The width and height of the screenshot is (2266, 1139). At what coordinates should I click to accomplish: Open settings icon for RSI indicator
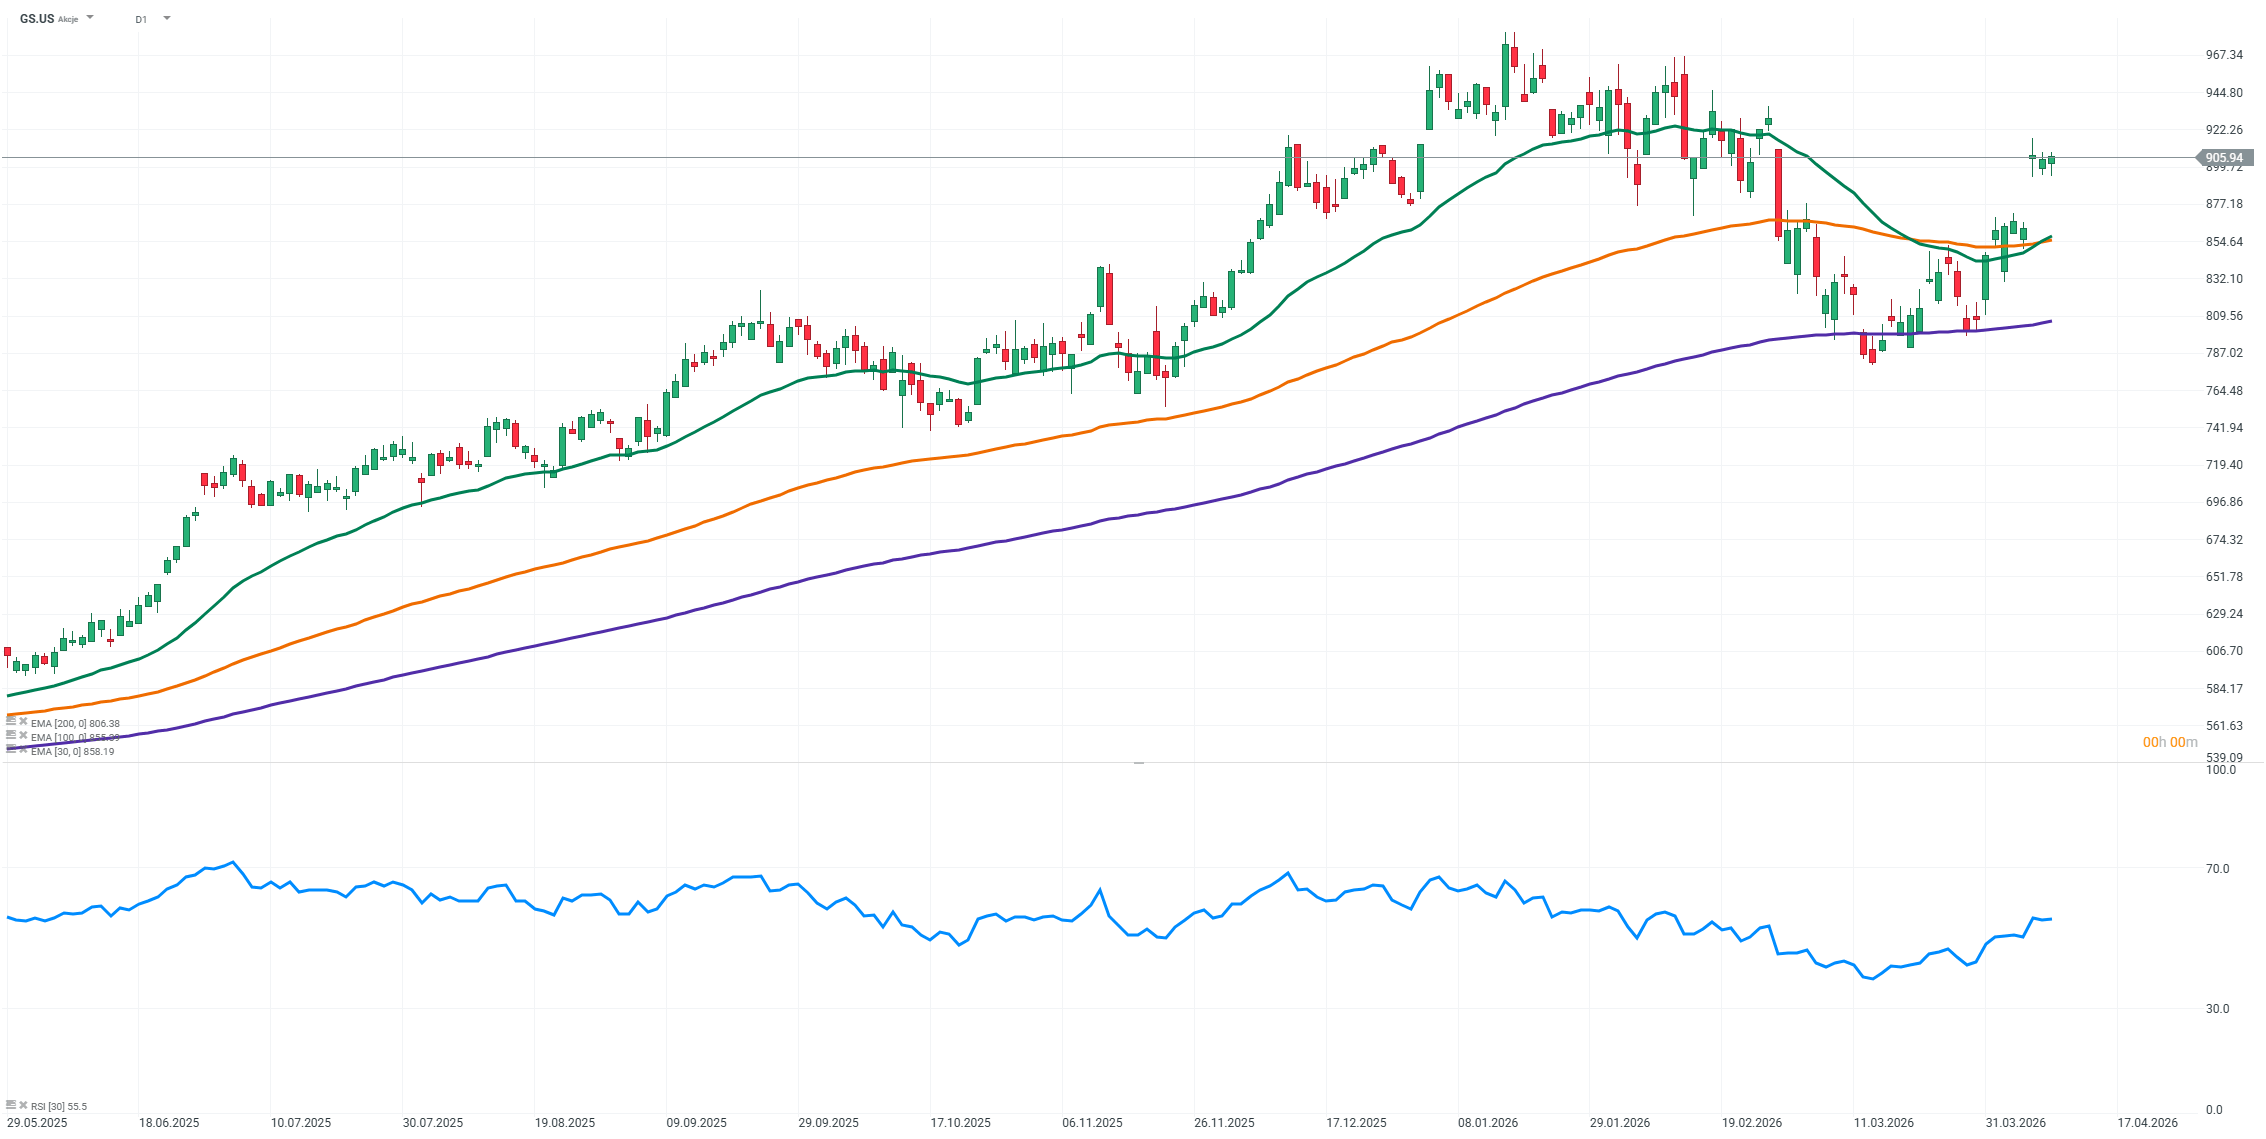tap(11, 1105)
